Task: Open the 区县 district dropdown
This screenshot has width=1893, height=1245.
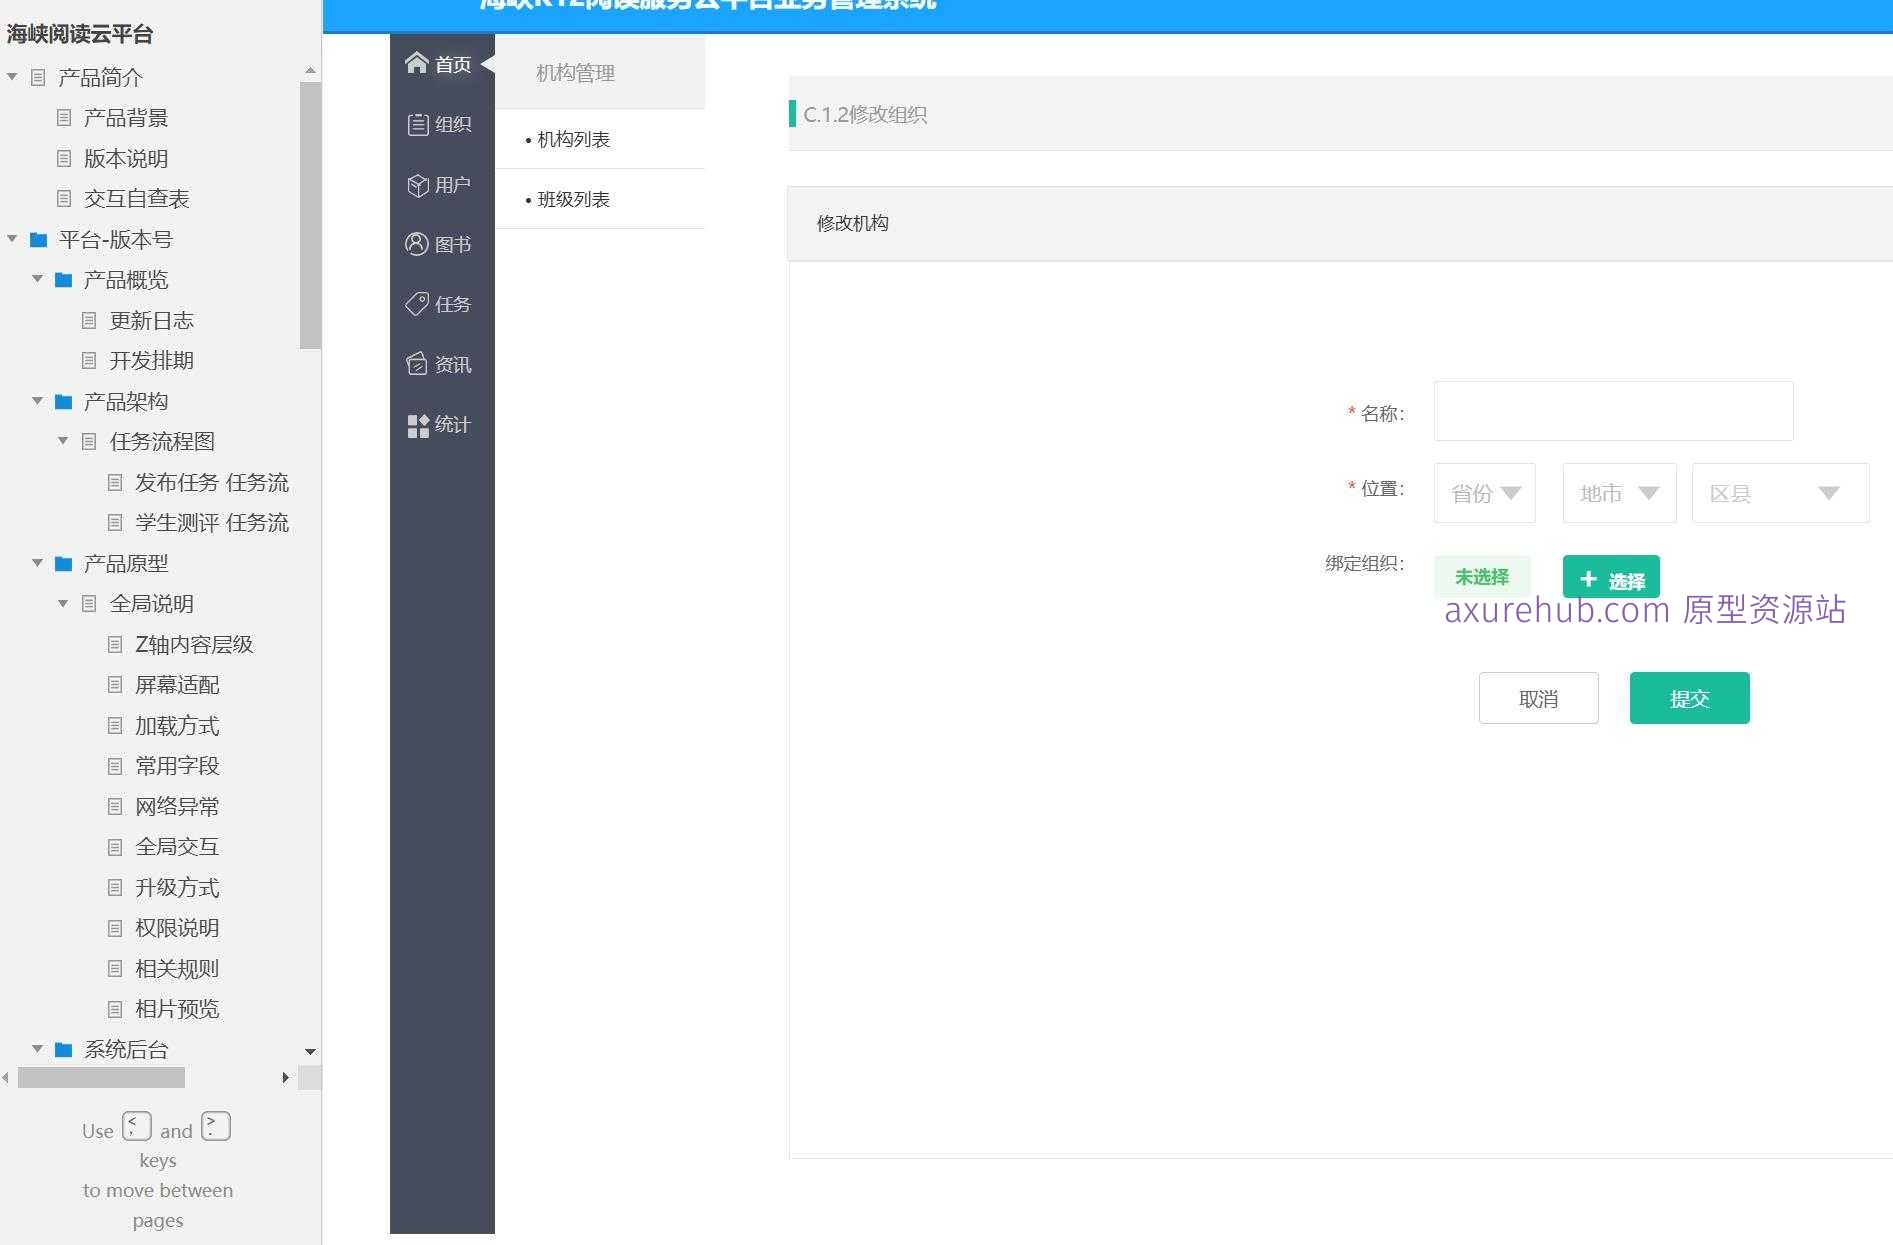Action: (x=1779, y=492)
